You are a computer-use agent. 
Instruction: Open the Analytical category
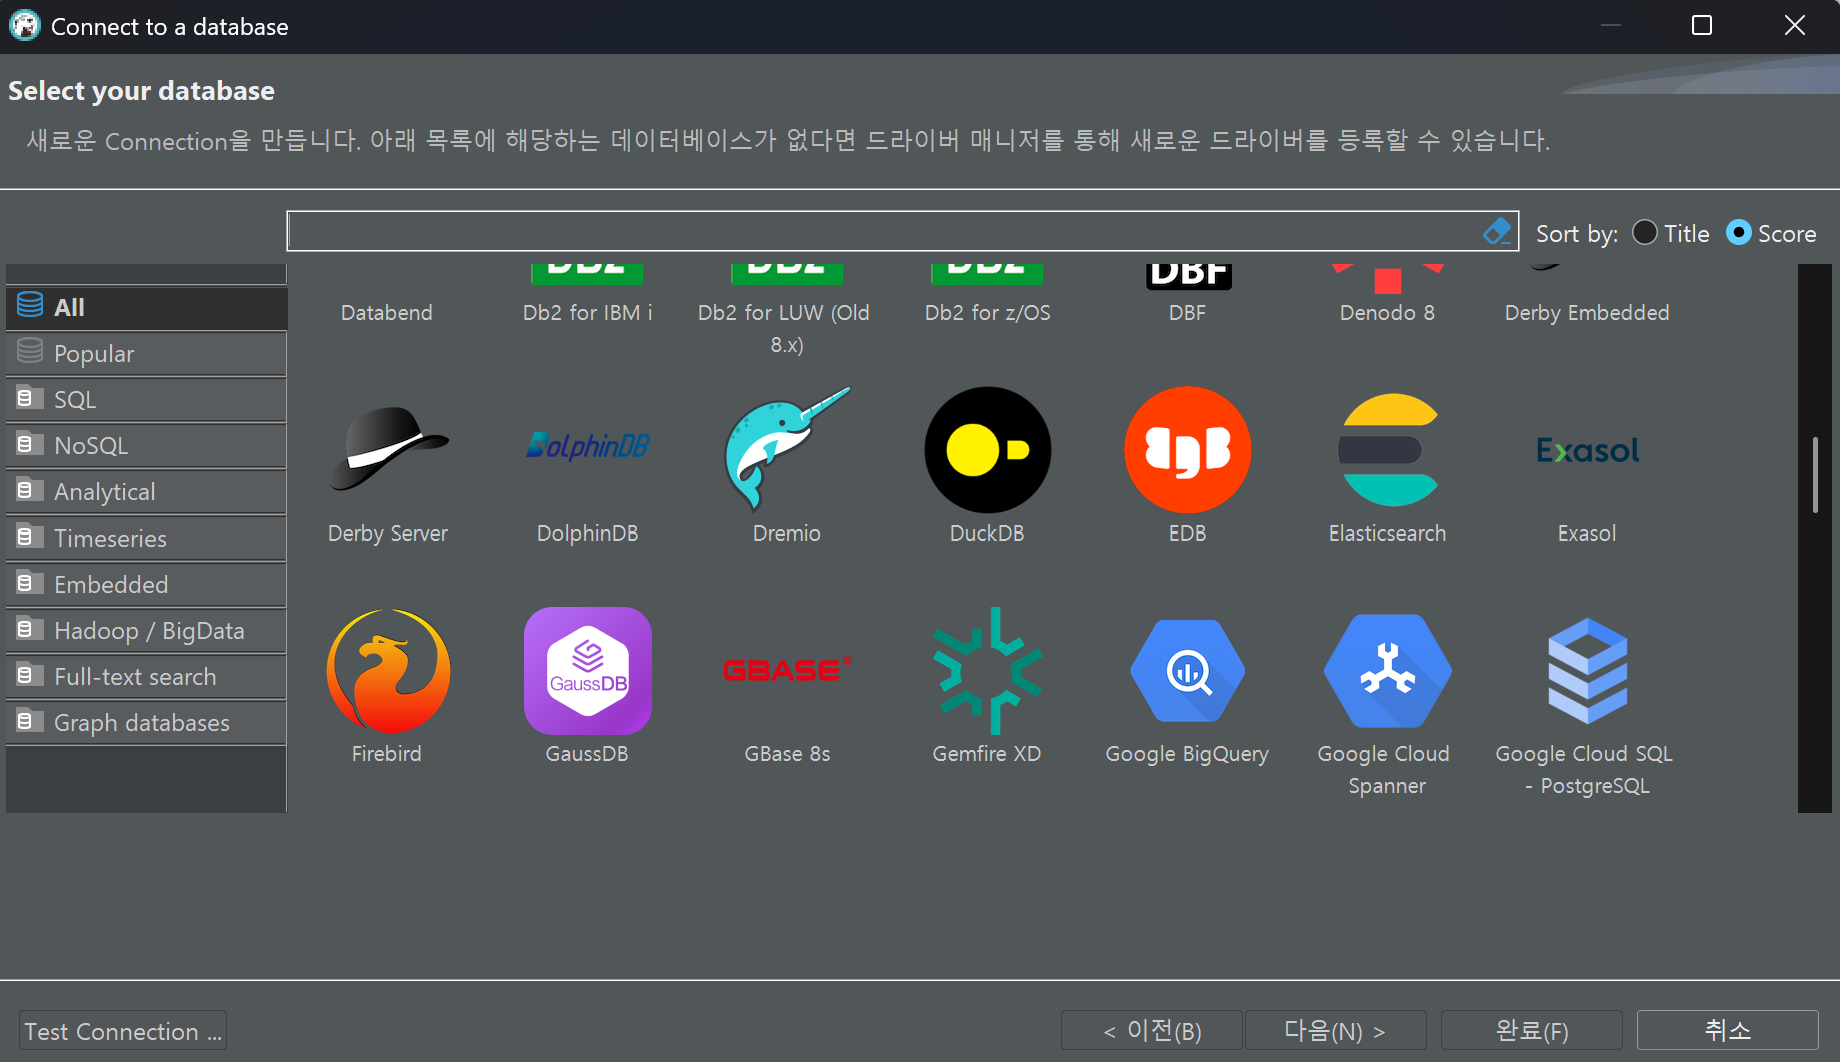click(x=147, y=492)
